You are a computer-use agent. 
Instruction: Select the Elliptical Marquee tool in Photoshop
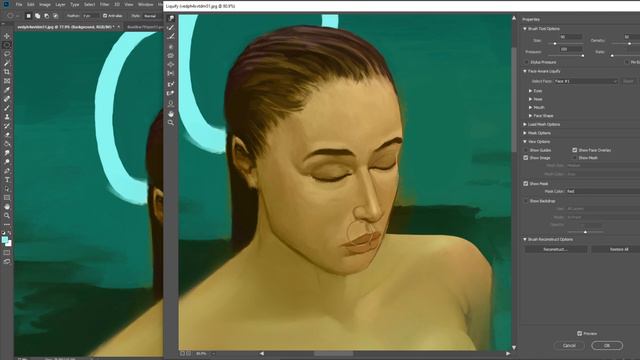(7, 45)
